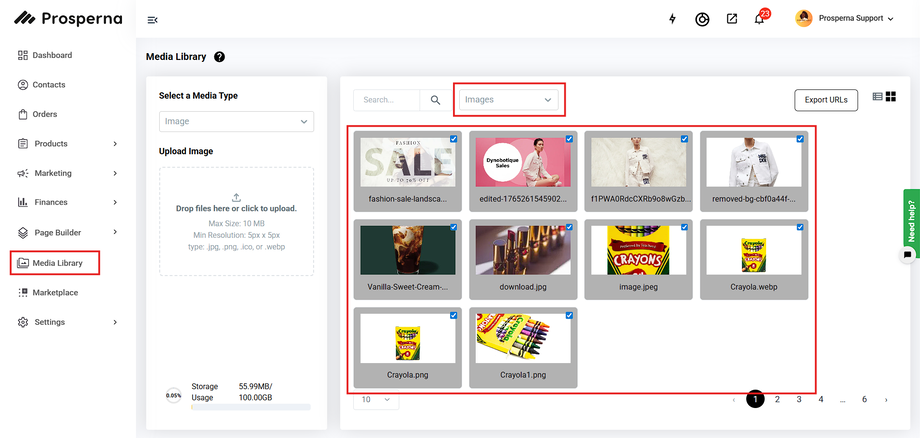This screenshot has width=920, height=438.
Task: Expand the Page Builder submenu chevron
Action: point(115,232)
